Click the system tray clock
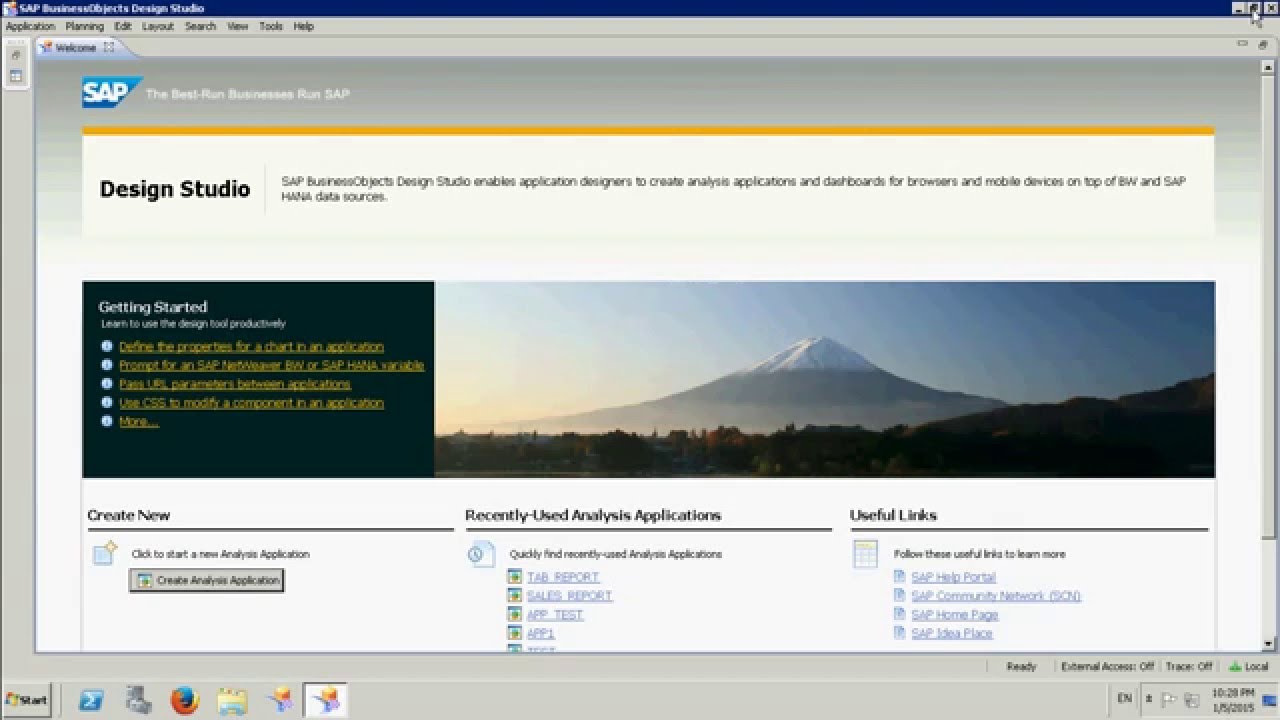1280x720 pixels. [1233, 700]
